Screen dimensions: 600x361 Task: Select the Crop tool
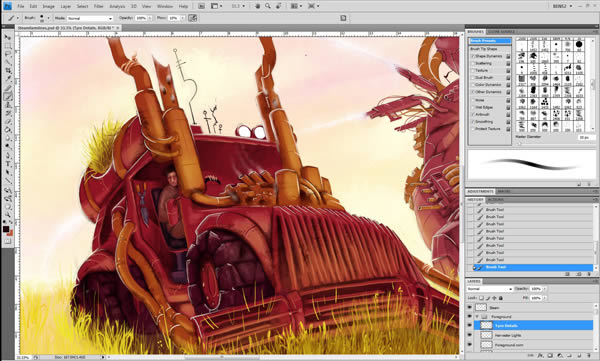click(8, 71)
